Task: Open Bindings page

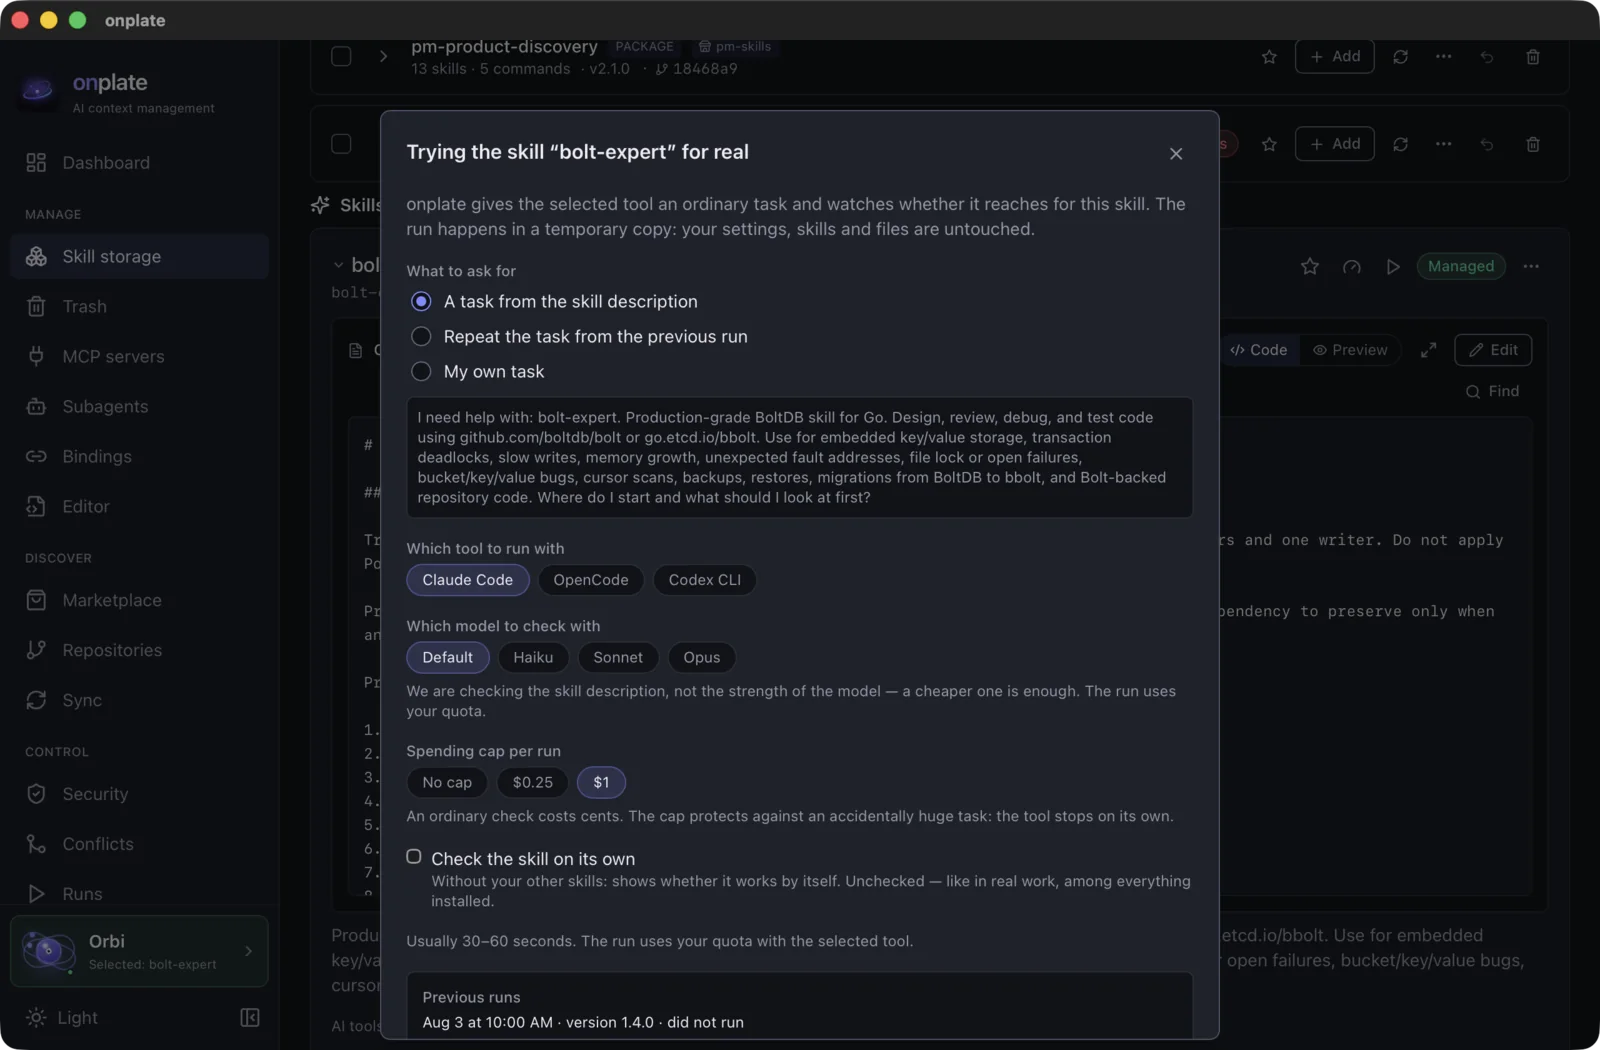Action: [x=139, y=457]
